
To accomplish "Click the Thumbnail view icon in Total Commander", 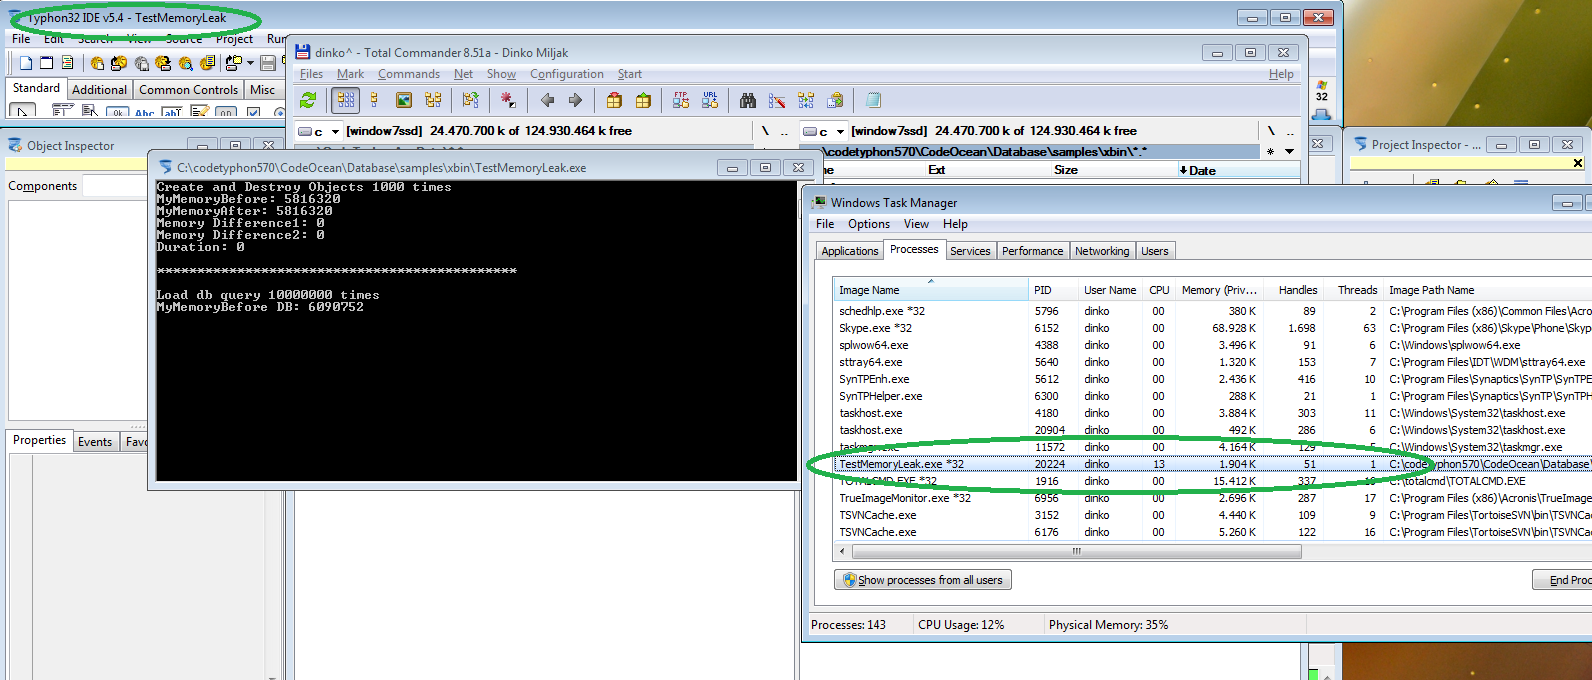I will 404,100.
